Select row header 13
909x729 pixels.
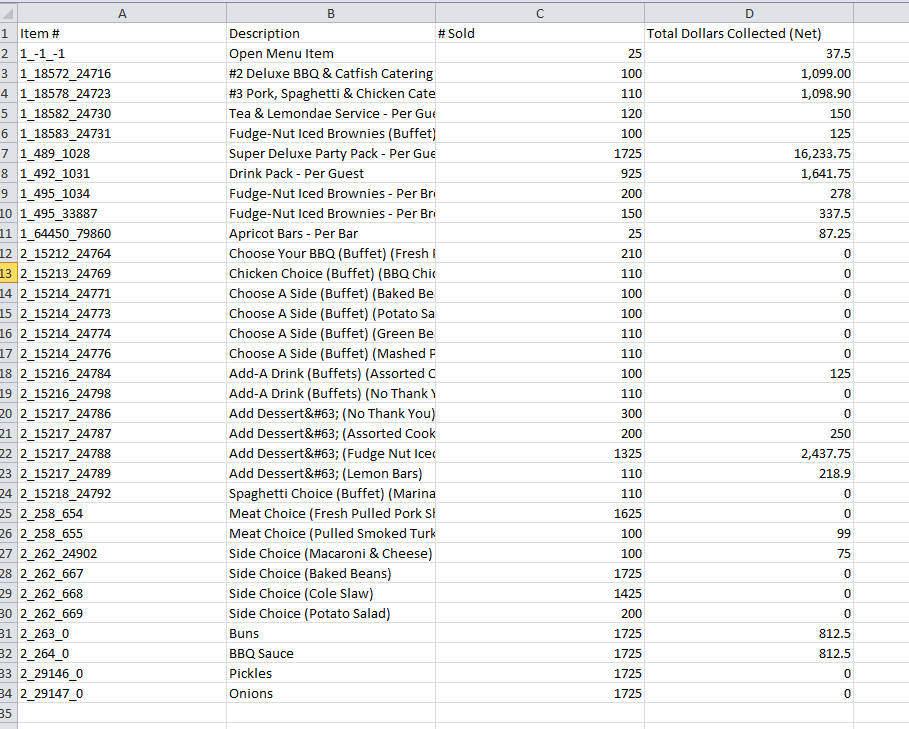[11, 273]
